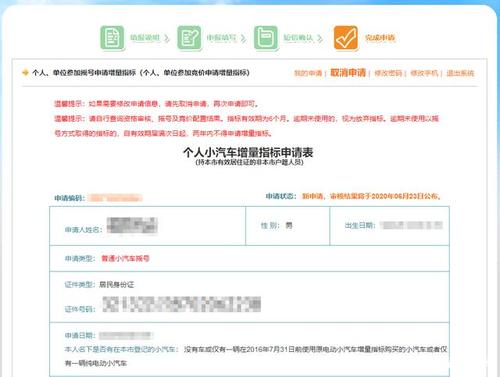Click the '证件号码' label
This screenshot has height=377, width=500.
pyautogui.click(x=80, y=309)
